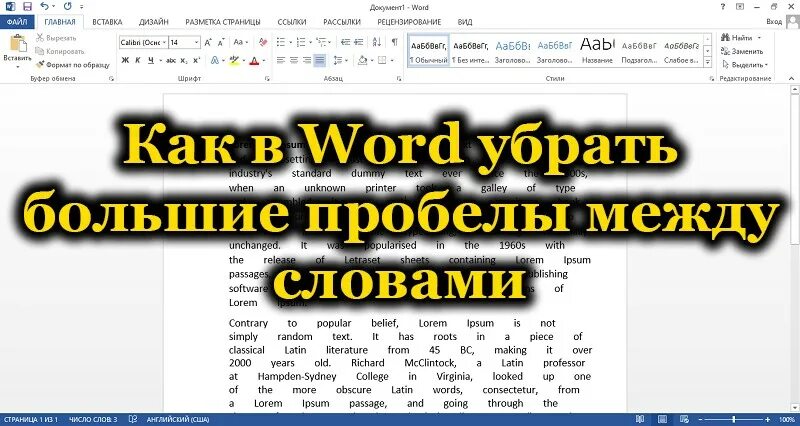Sort the text with the A-Z icon
The image size is (800, 426).
point(377,42)
